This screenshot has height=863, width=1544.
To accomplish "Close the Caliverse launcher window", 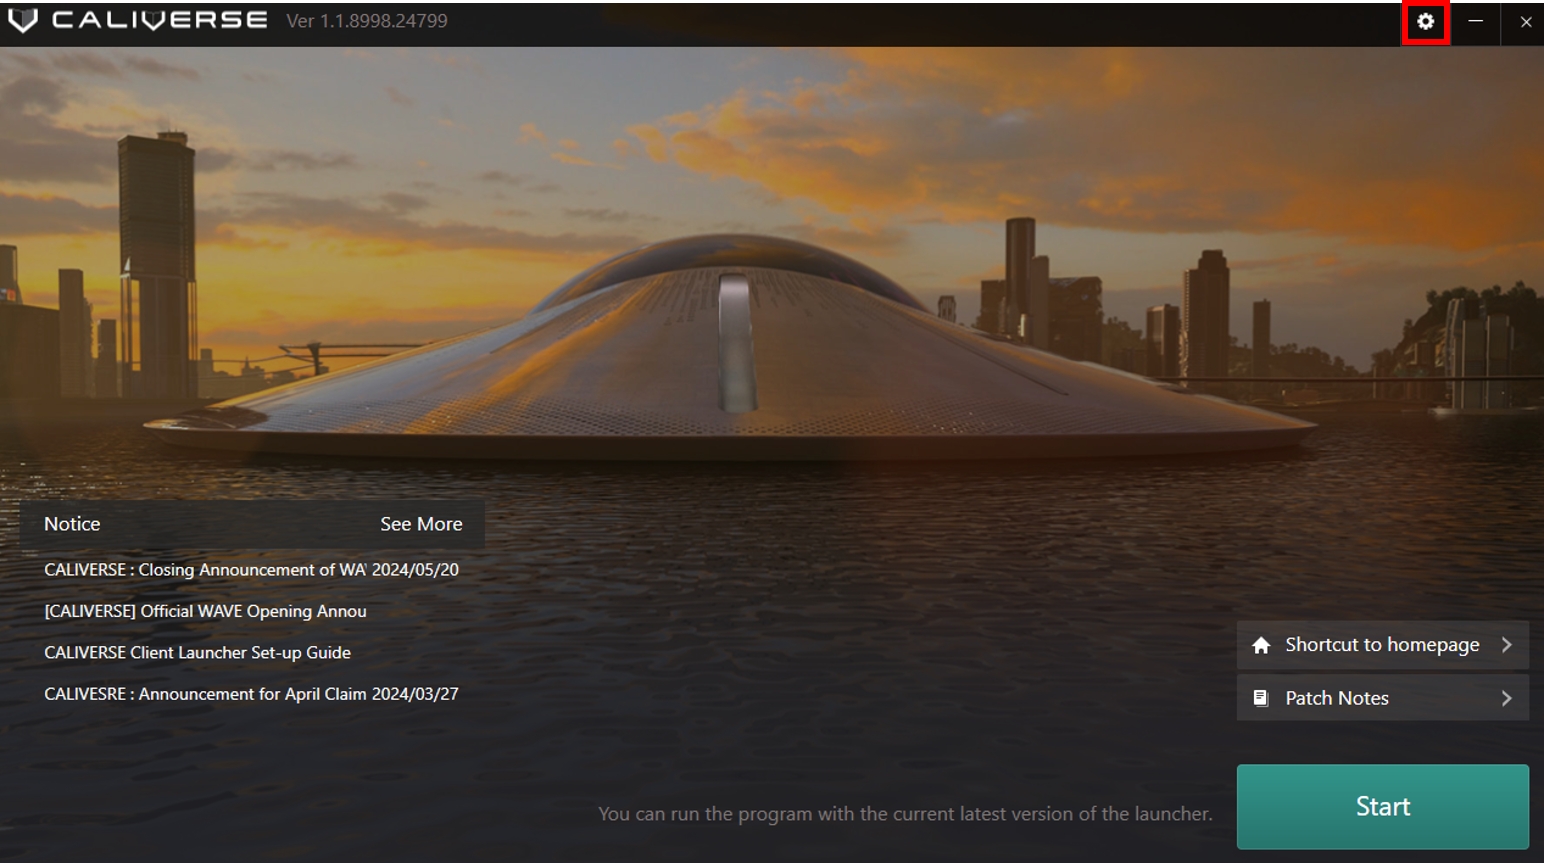I will pyautogui.click(x=1525, y=21).
